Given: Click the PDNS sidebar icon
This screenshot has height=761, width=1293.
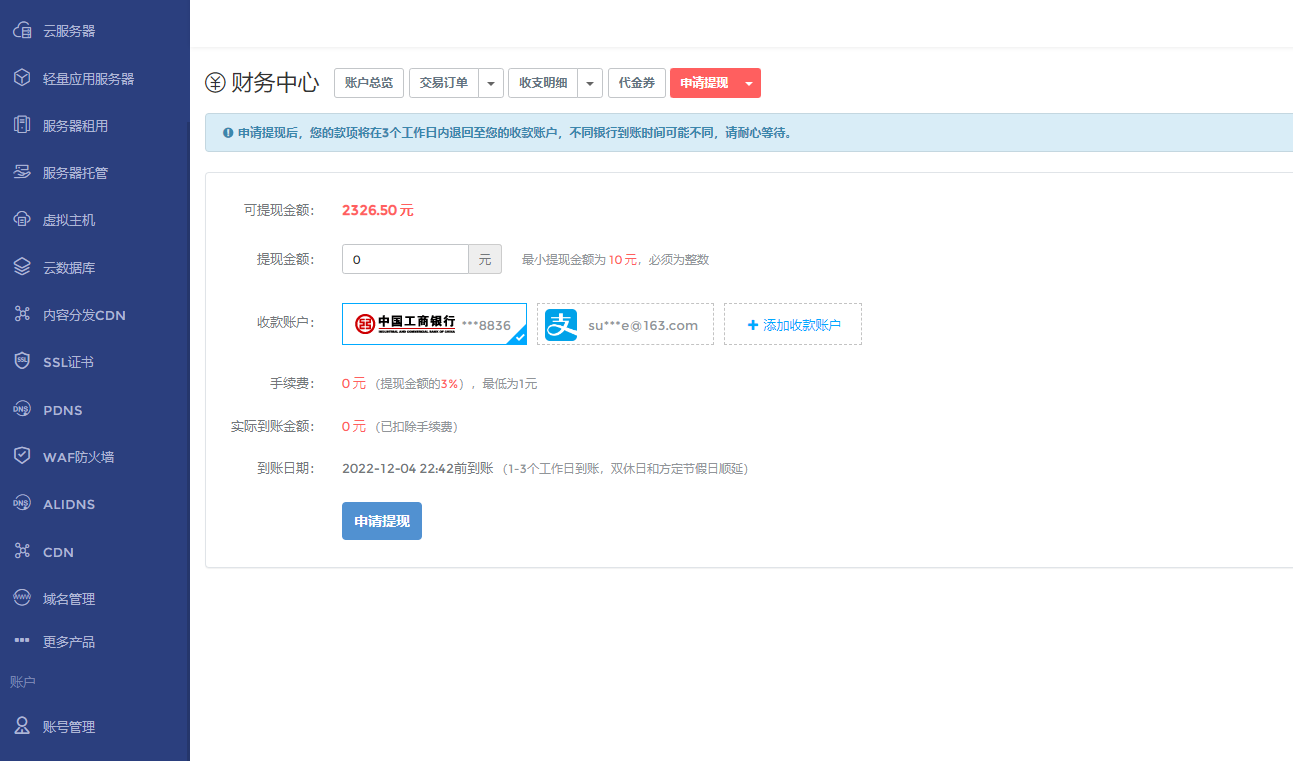Looking at the screenshot, I should click(x=21, y=409).
